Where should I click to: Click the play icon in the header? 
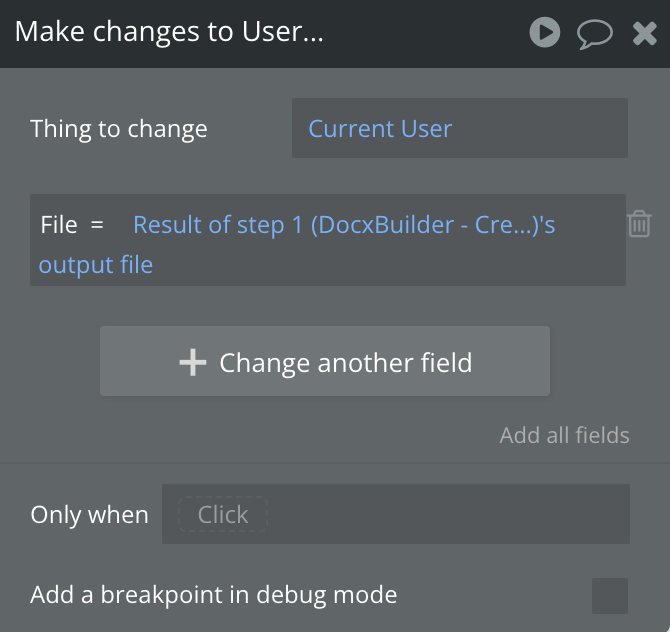[545, 33]
